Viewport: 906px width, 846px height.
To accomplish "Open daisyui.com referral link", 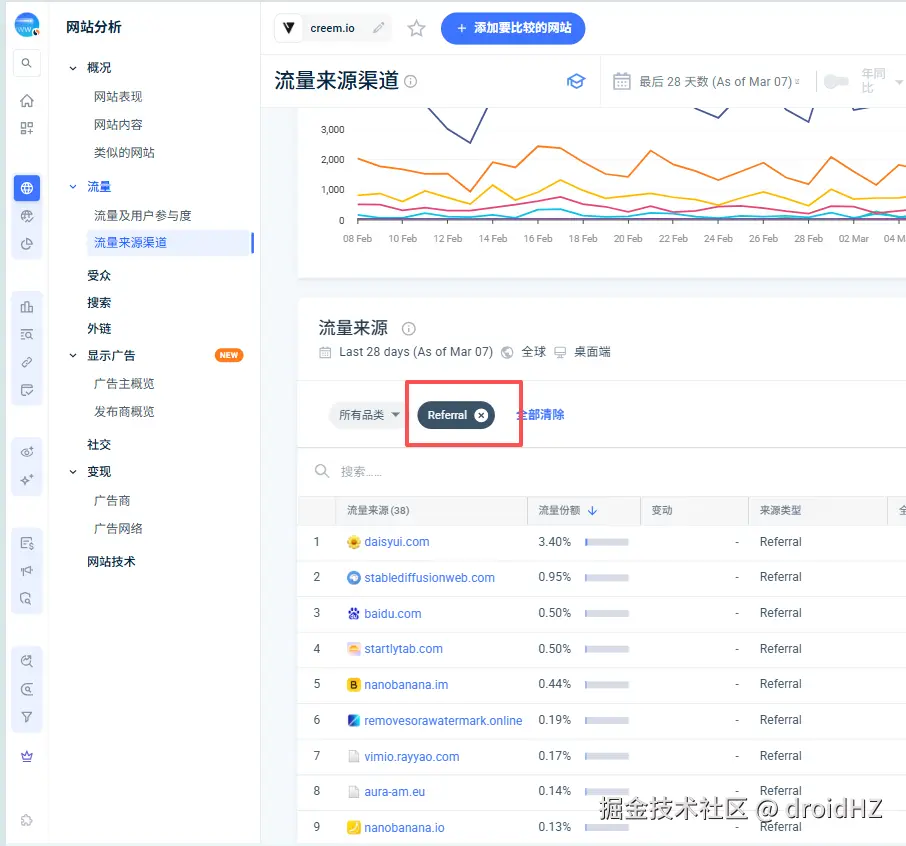I will (x=396, y=542).
